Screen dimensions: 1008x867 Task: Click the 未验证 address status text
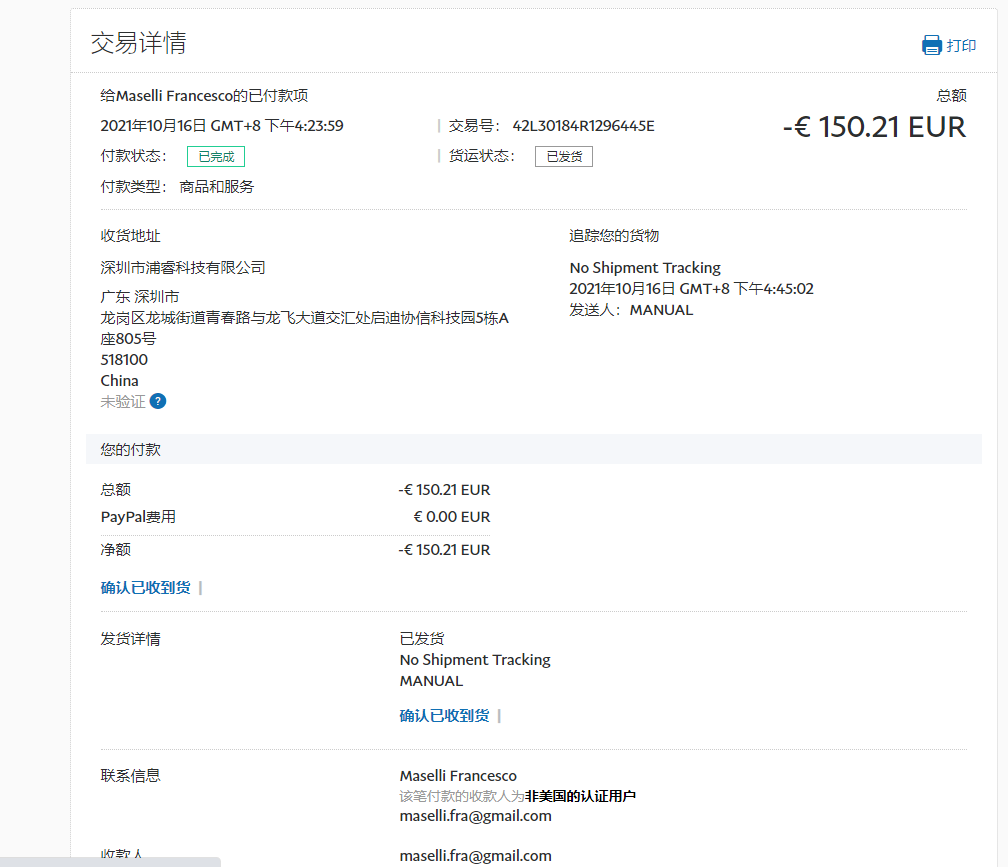point(122,401)
